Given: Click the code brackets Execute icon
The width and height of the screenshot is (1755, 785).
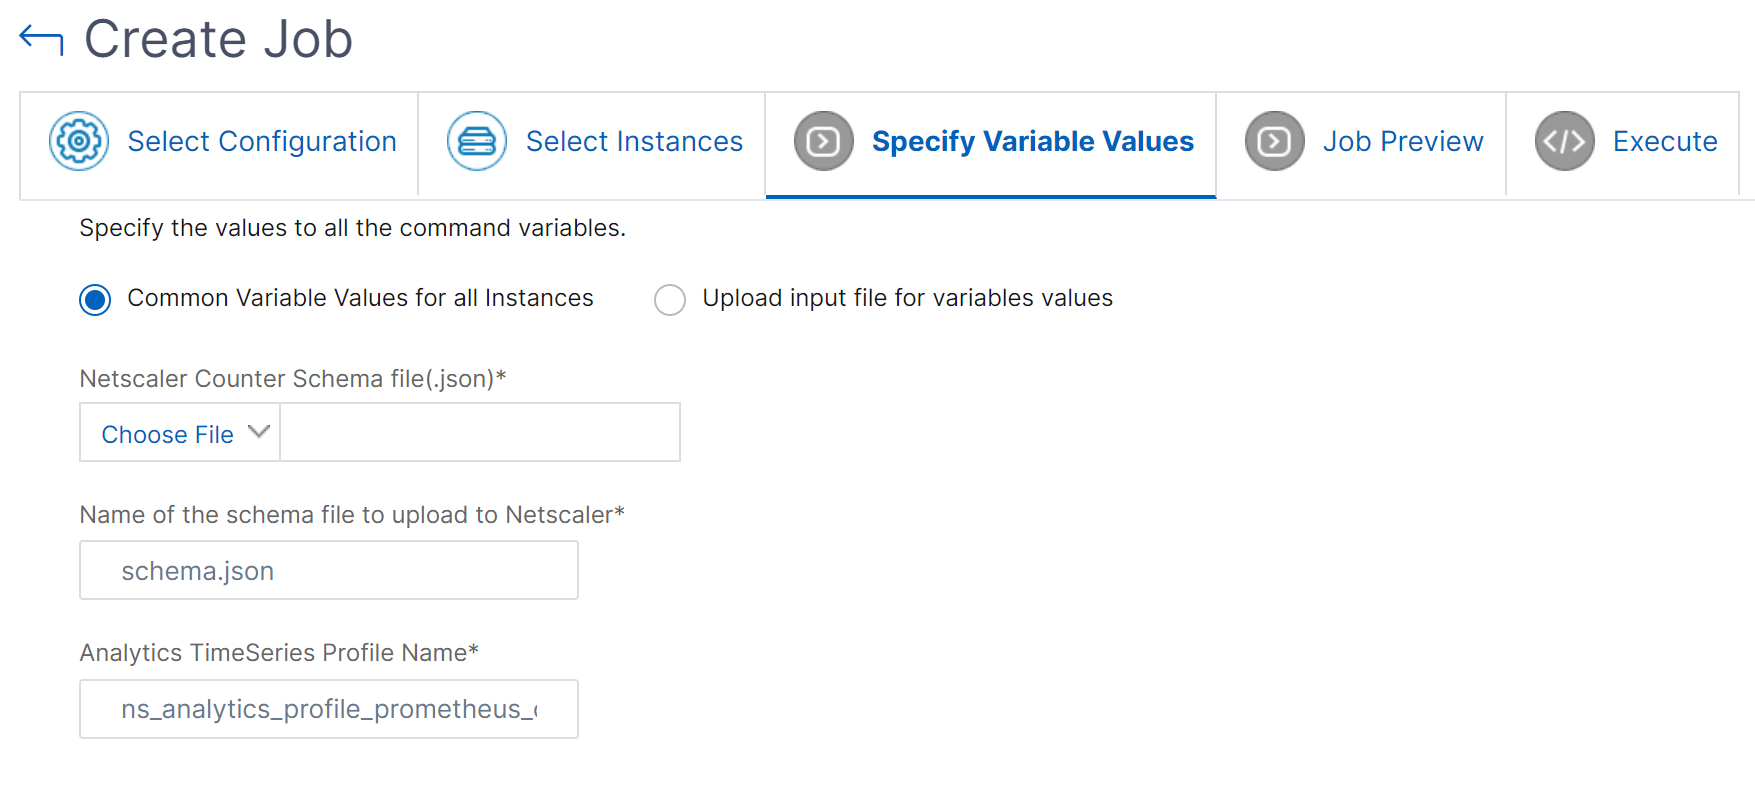Looking at the screenshot, I should pos(1565,141).
